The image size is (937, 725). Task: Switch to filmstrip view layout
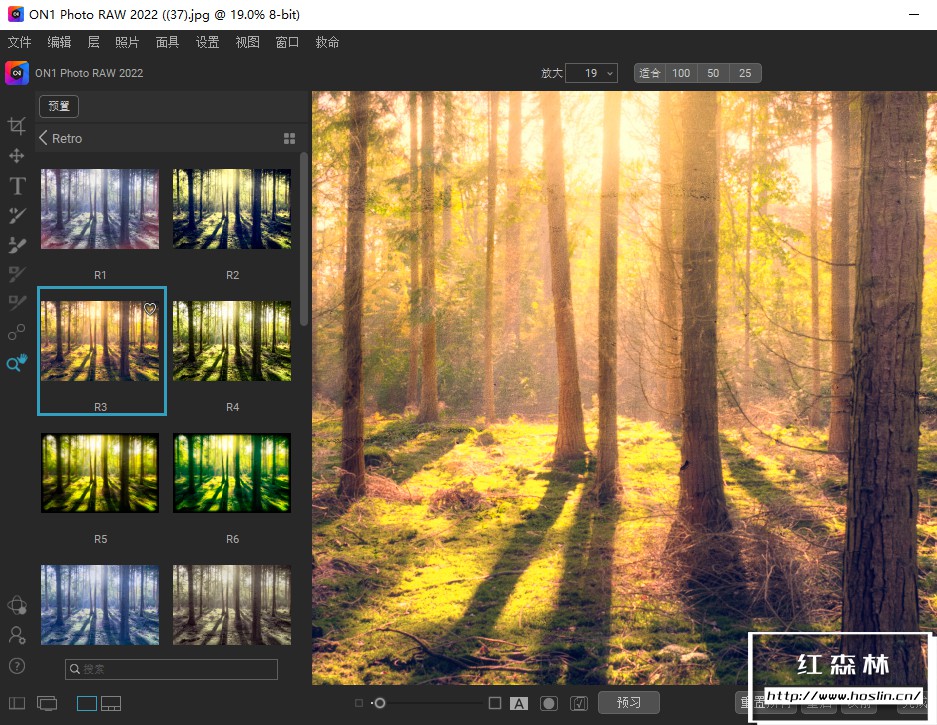[x=111, y=703]
